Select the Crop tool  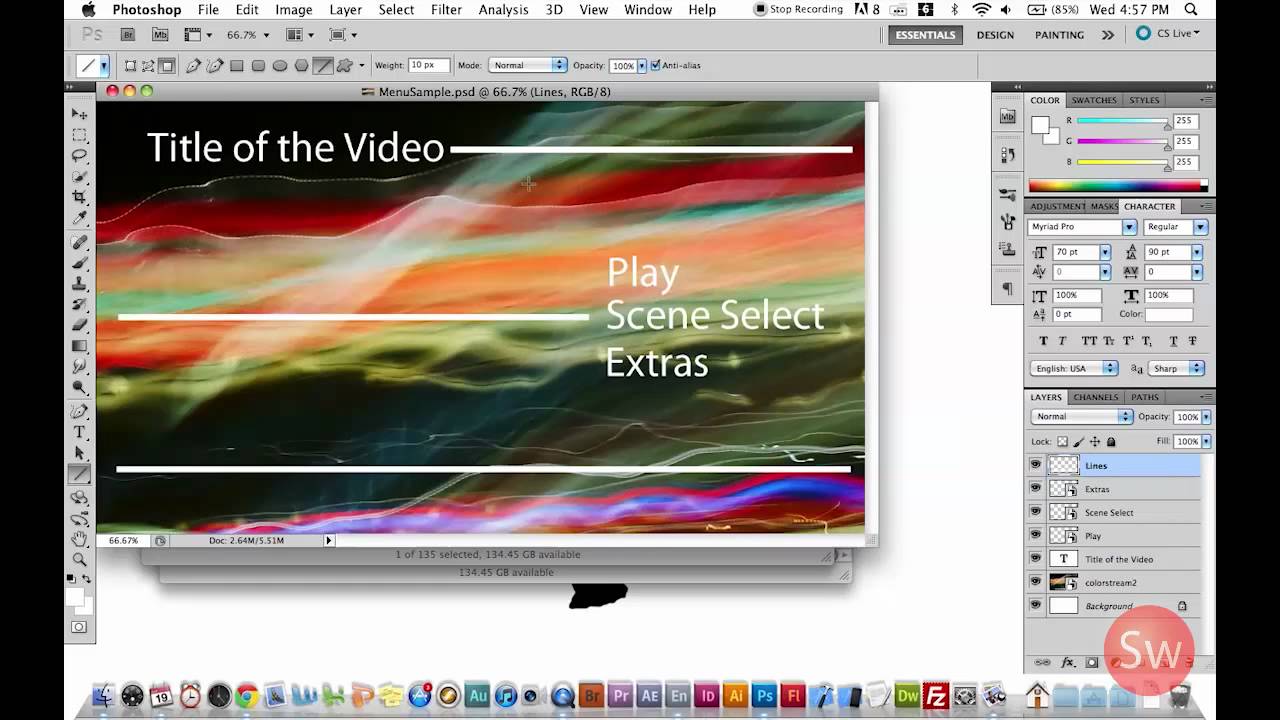[x=79, y=198]
